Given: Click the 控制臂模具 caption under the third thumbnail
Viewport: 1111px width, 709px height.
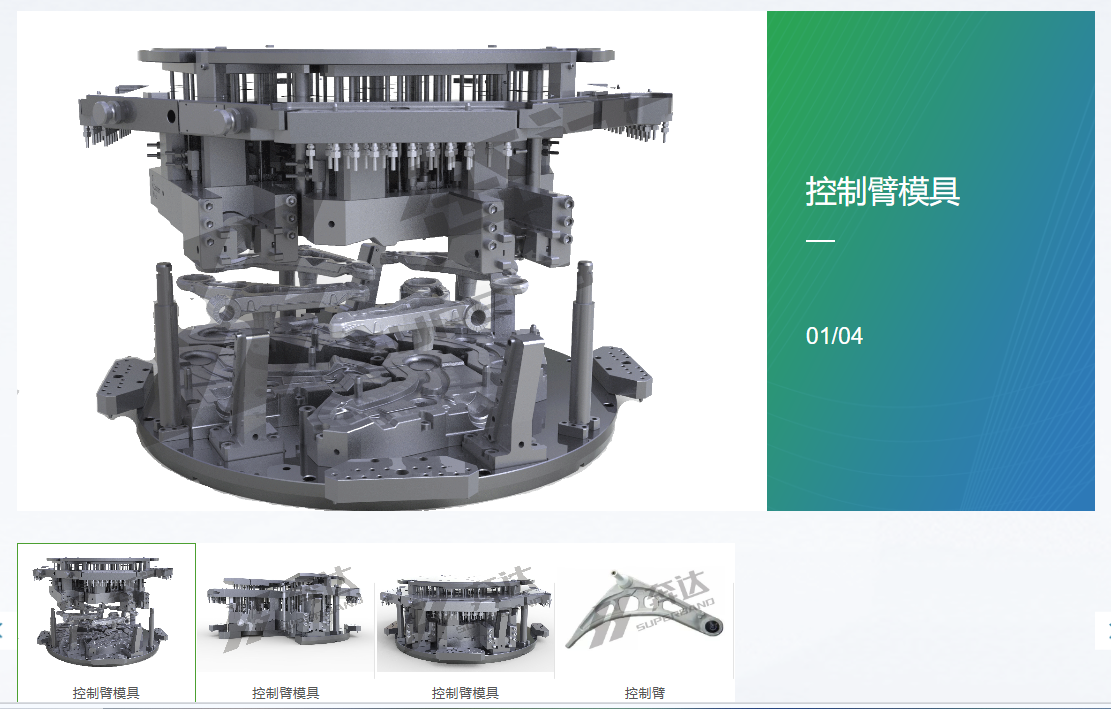Looking at the screenshot, I should [465, 692].
